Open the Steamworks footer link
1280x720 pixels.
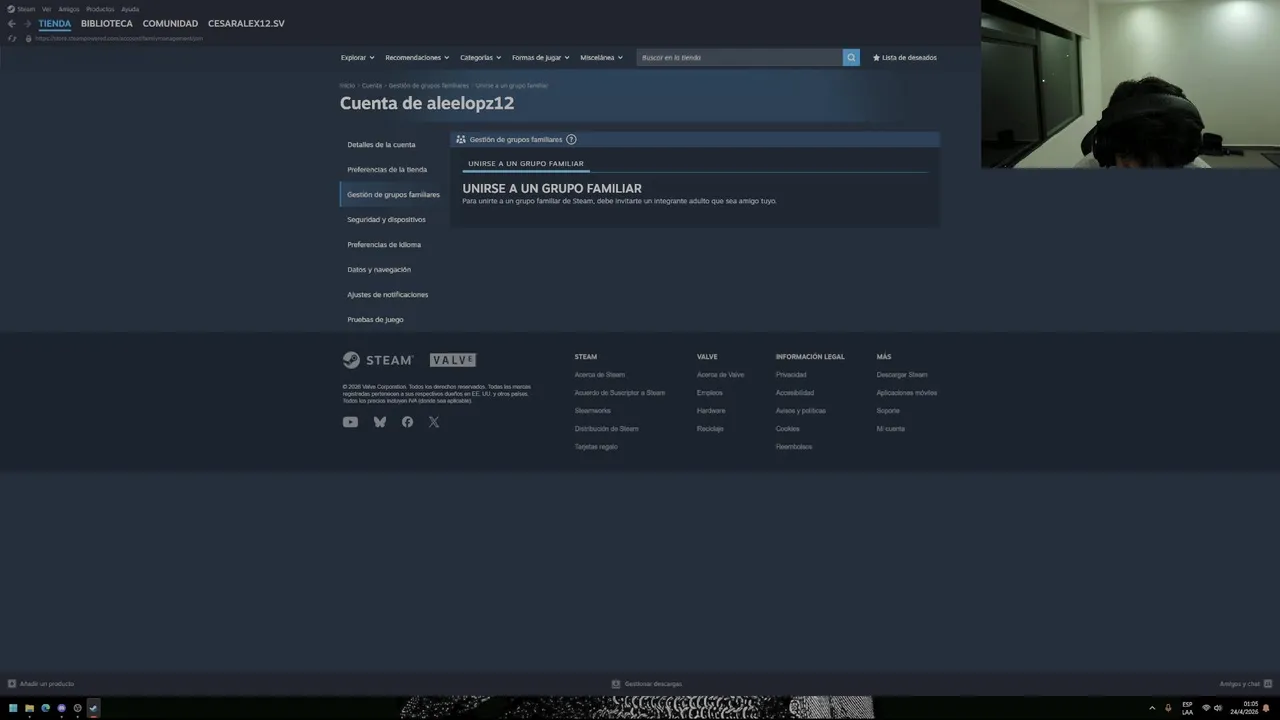coord(592,411)
